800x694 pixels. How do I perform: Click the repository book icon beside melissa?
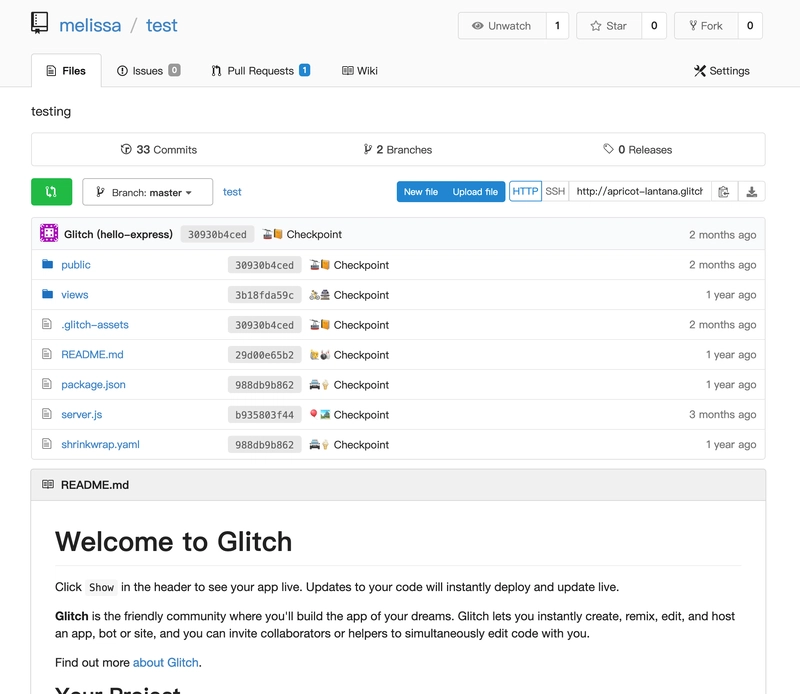pyautogui.click(x=40, y=25)
